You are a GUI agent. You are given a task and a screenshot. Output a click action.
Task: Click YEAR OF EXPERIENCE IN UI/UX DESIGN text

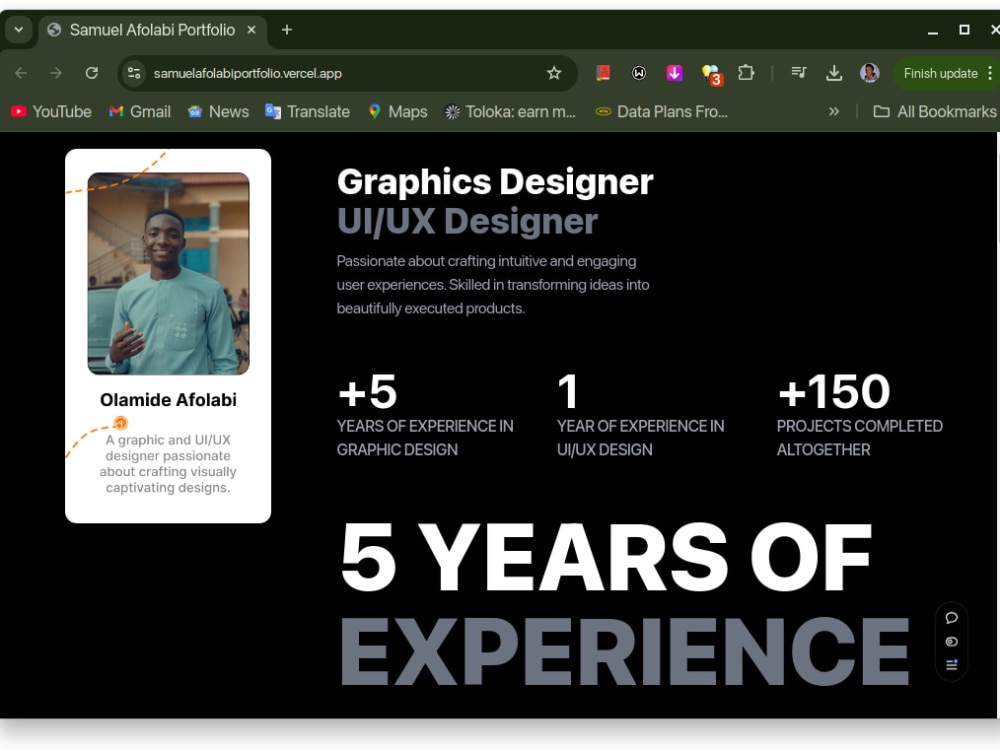640,438
